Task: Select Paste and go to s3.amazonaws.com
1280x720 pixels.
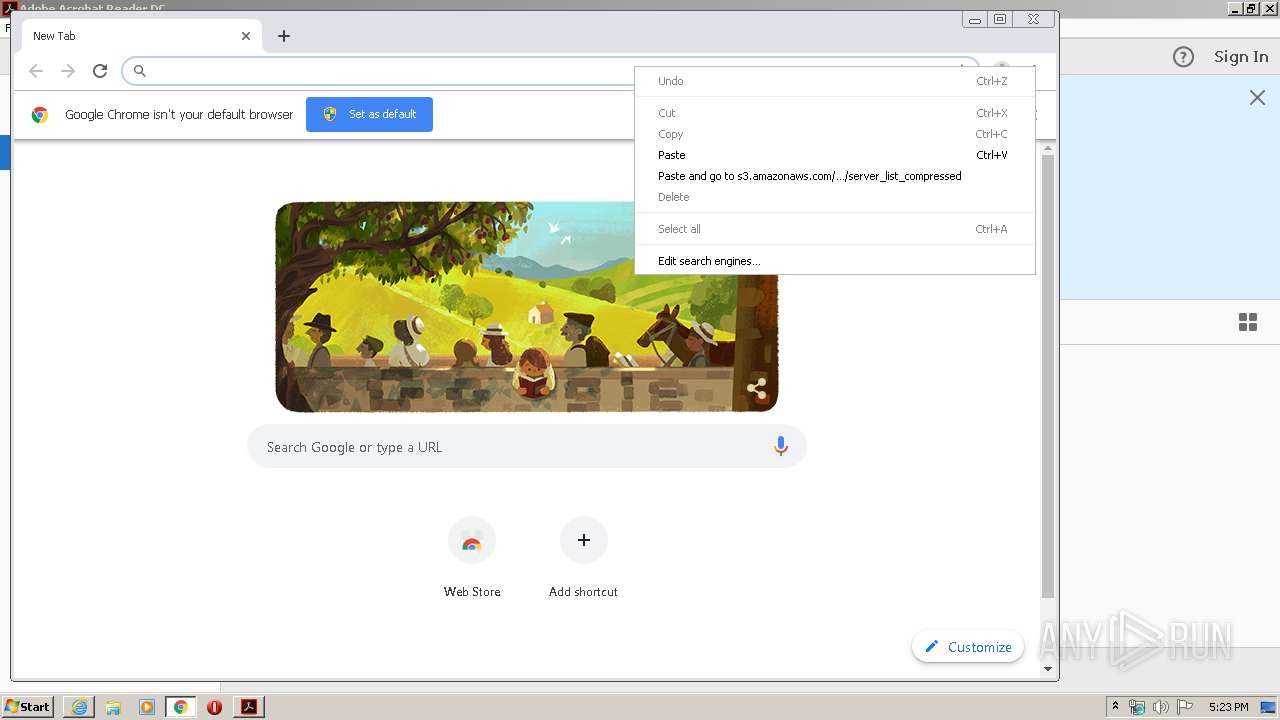Action: pyautogui.click(x=834, y=176)
